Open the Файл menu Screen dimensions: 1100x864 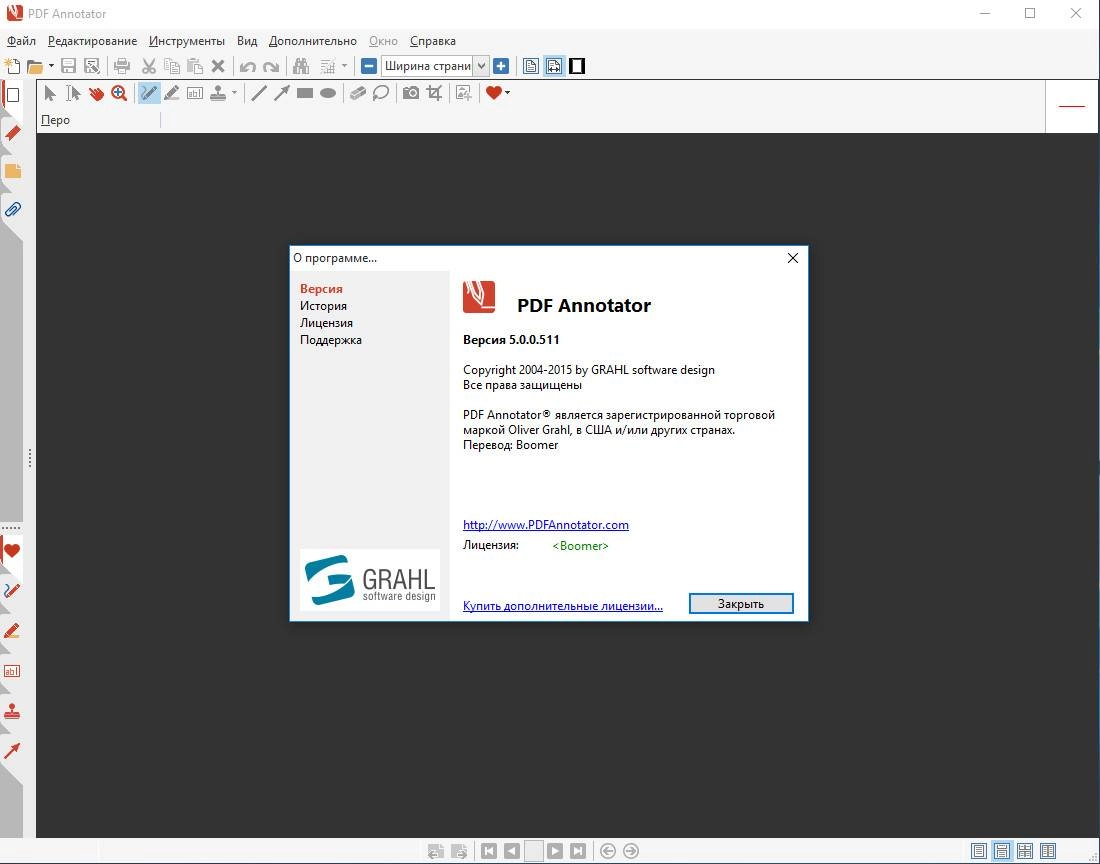pyautogui.click(x=21, y=41)
